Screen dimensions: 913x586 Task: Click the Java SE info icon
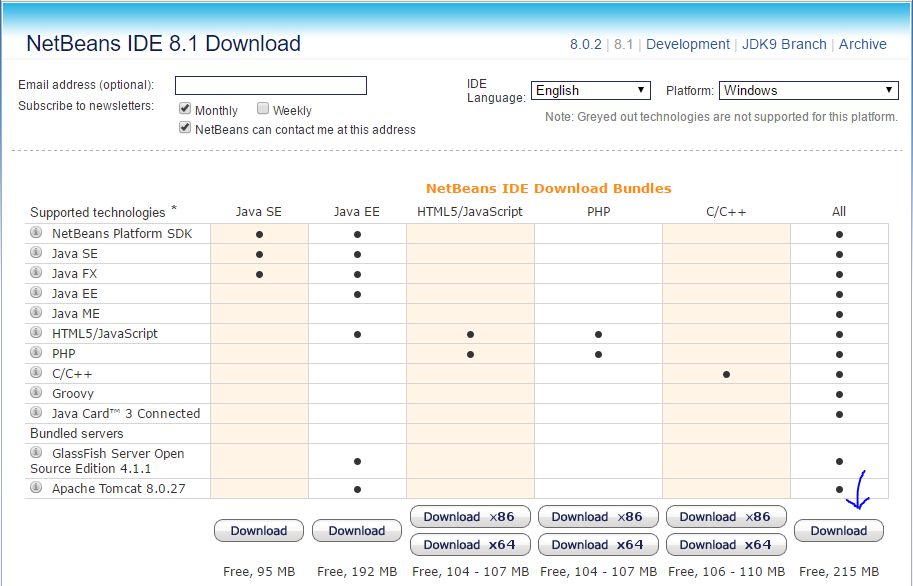[35, 253]
